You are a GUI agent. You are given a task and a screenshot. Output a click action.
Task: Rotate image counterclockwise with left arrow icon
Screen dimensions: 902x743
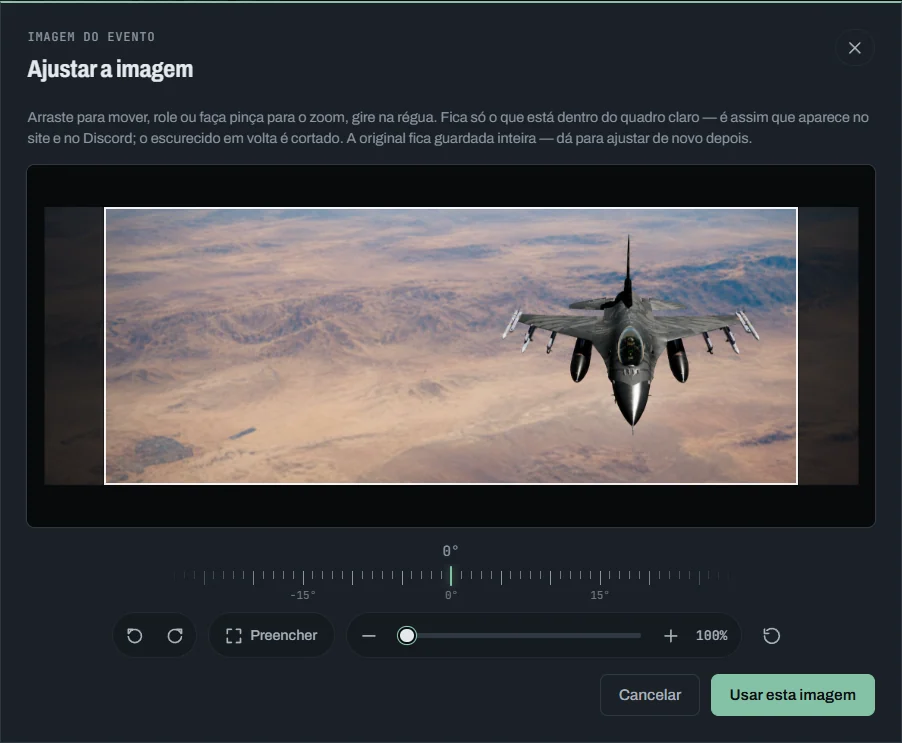click(x=135, y=635)
